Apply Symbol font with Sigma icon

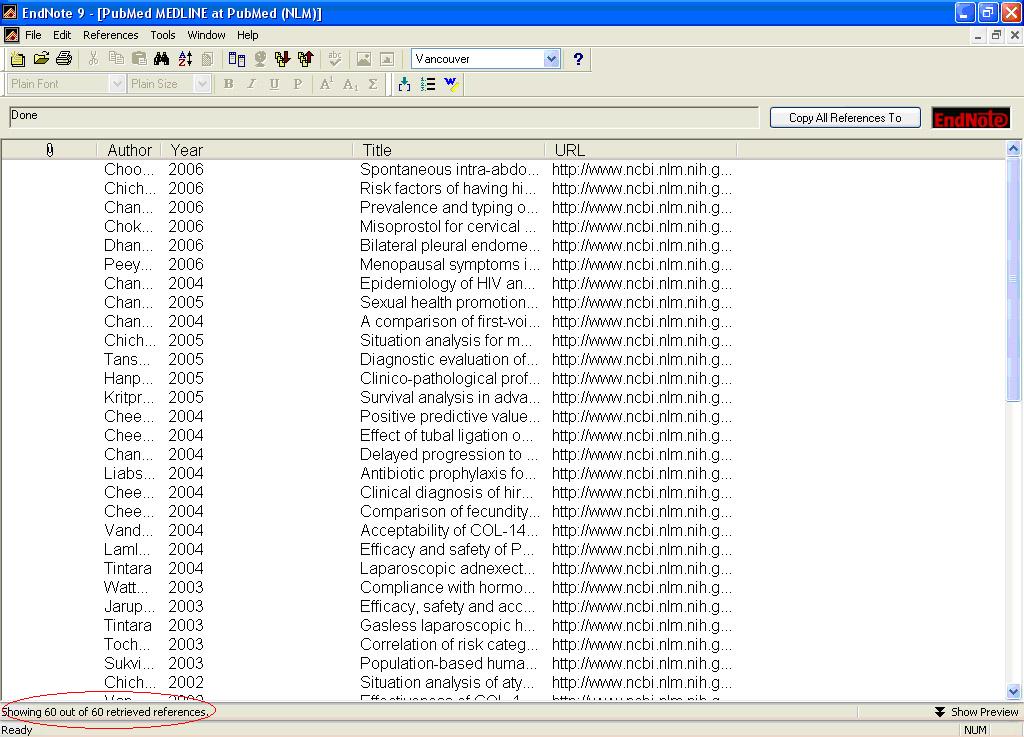[373, 84]
